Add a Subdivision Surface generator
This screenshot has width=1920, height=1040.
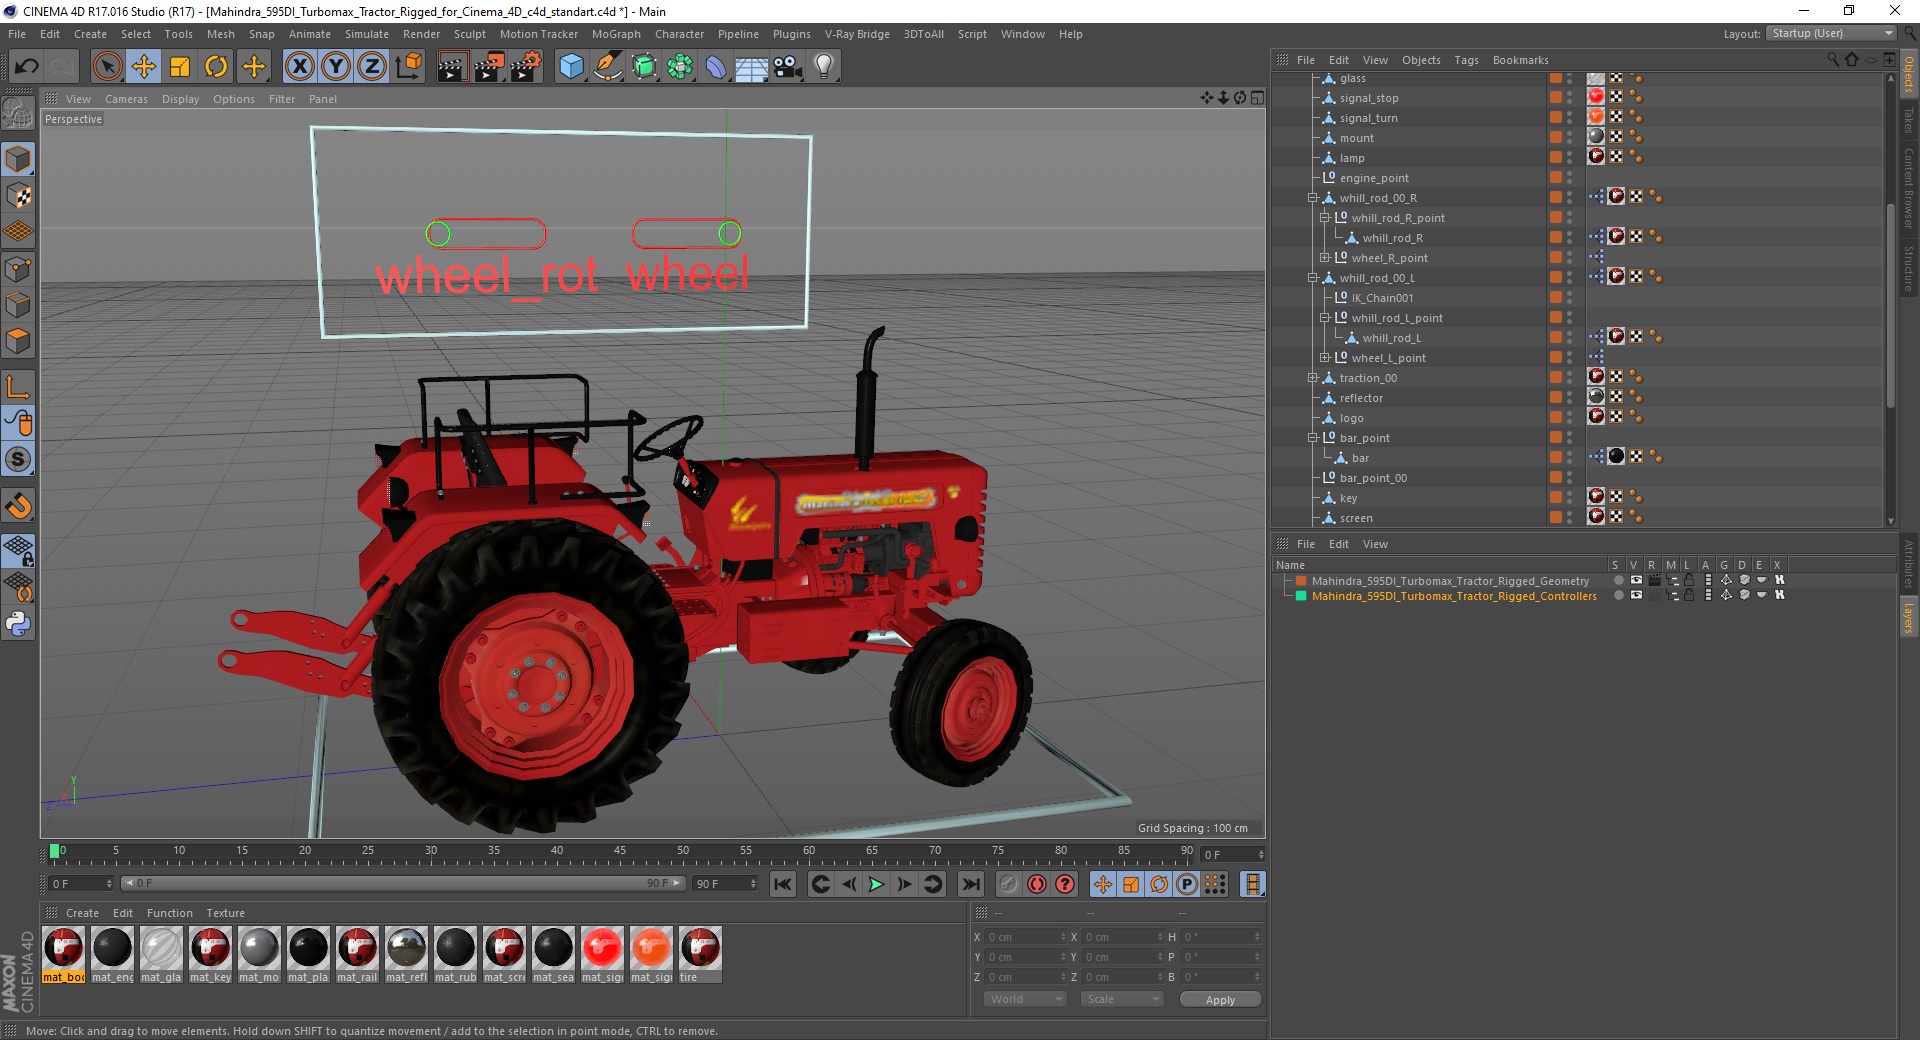pyautogui.click(x=644, y=67)
